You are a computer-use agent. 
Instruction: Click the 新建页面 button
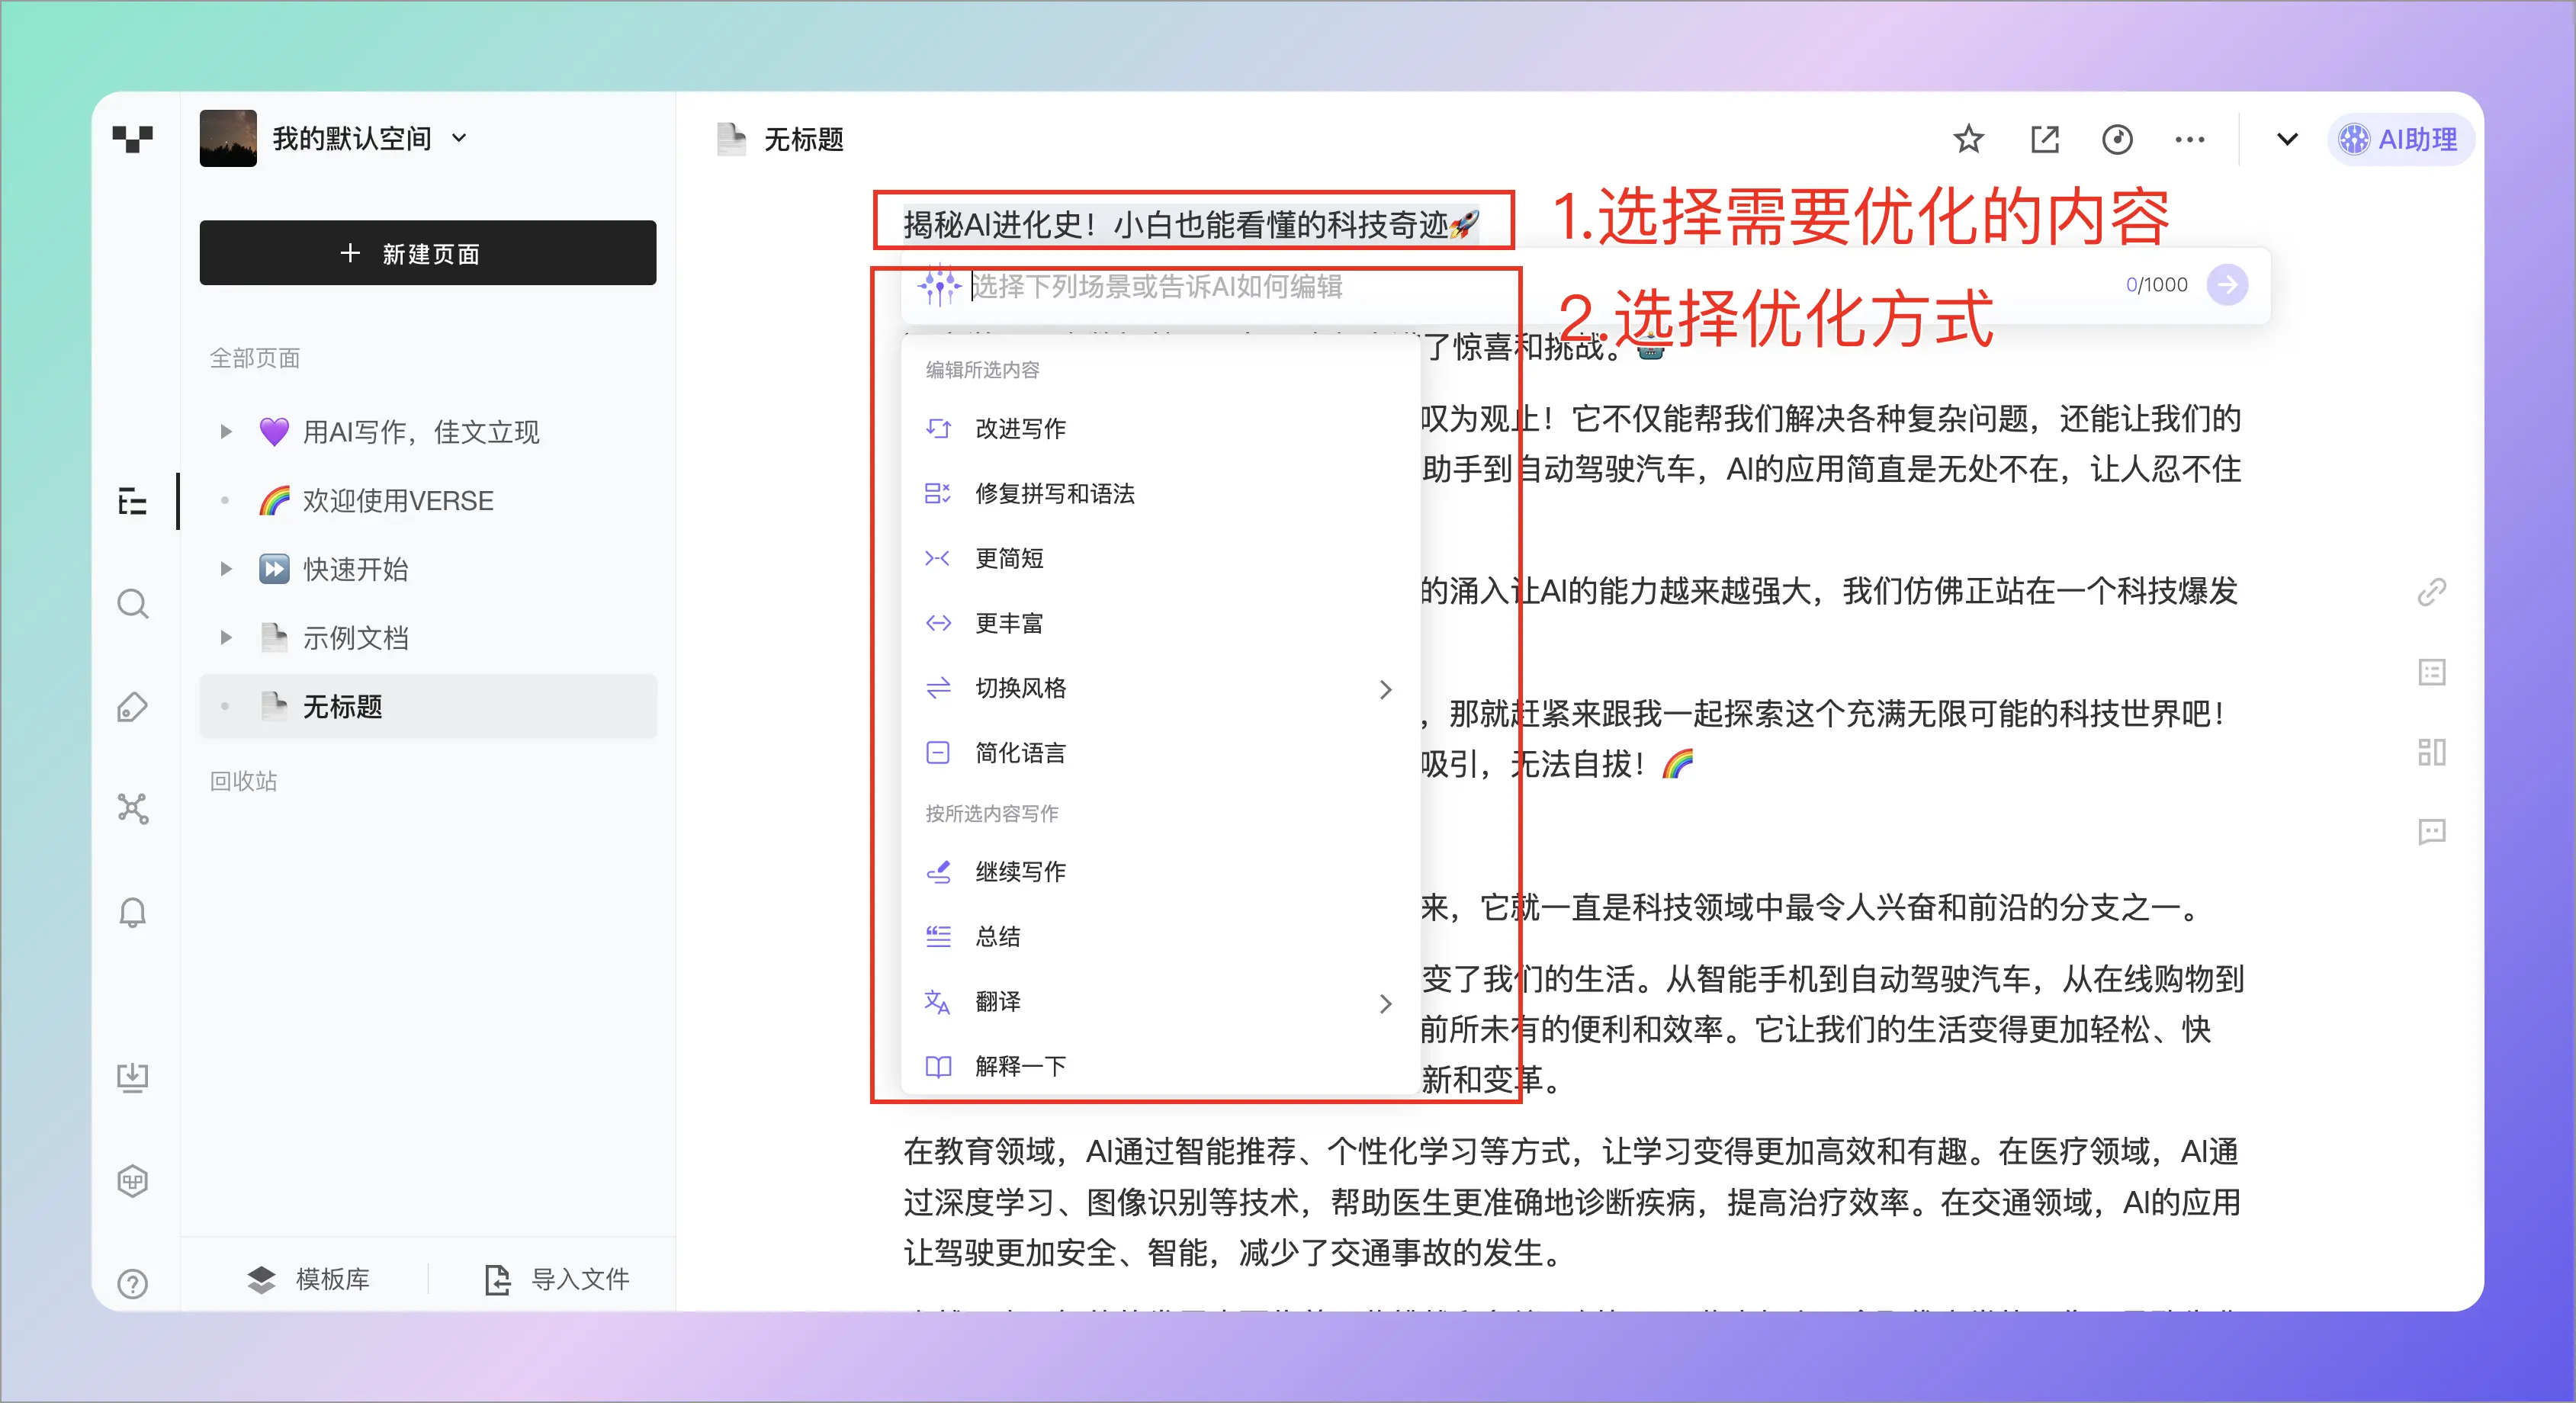[428, 253]
